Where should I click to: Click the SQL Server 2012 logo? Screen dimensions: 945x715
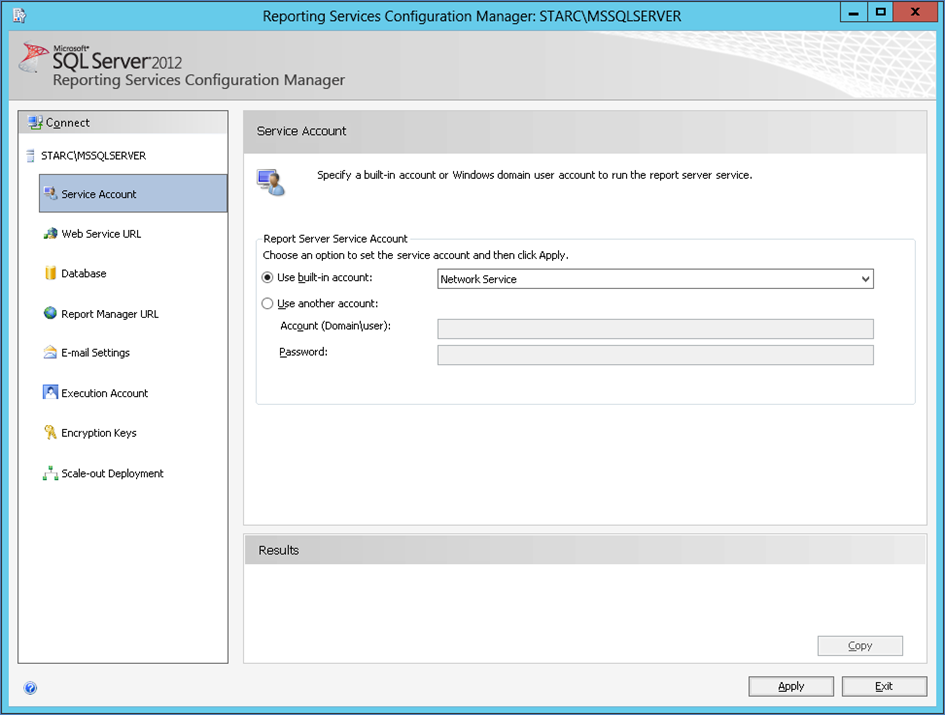pyautogui.click(x=100, y=58)
